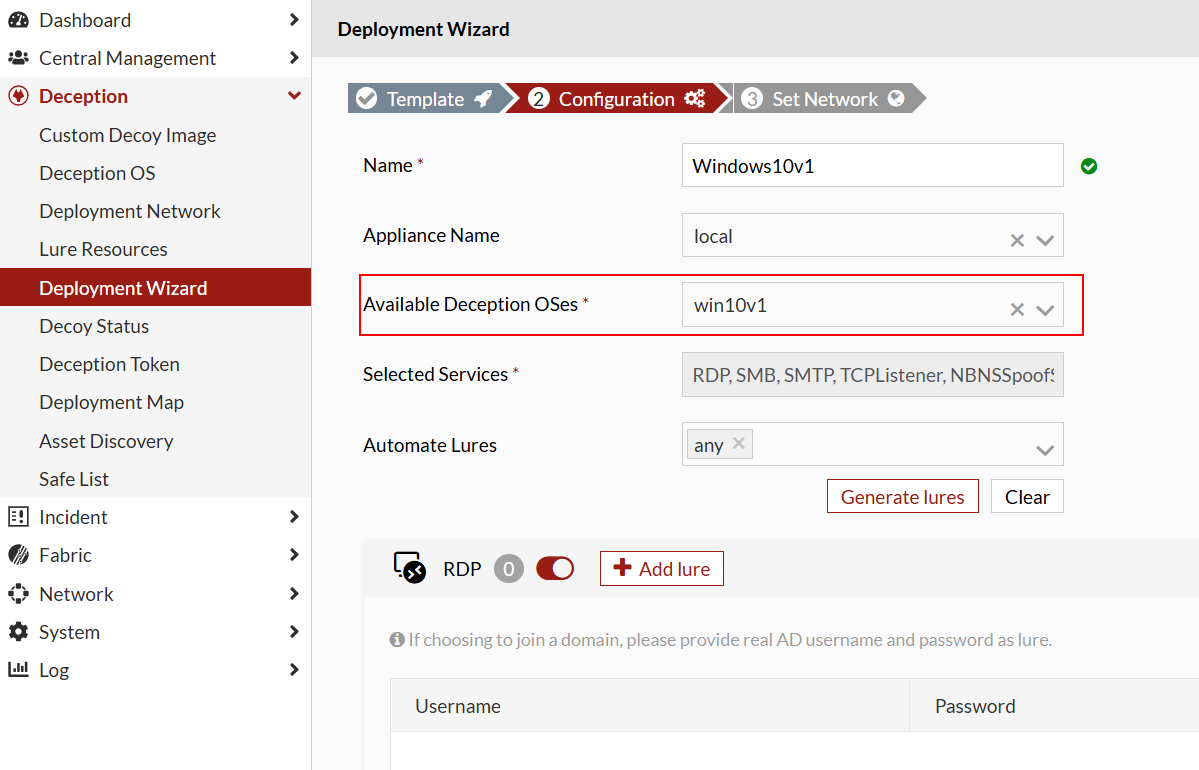Click the System menu label
Screen dimensions: 1199x770
(70, 632)
